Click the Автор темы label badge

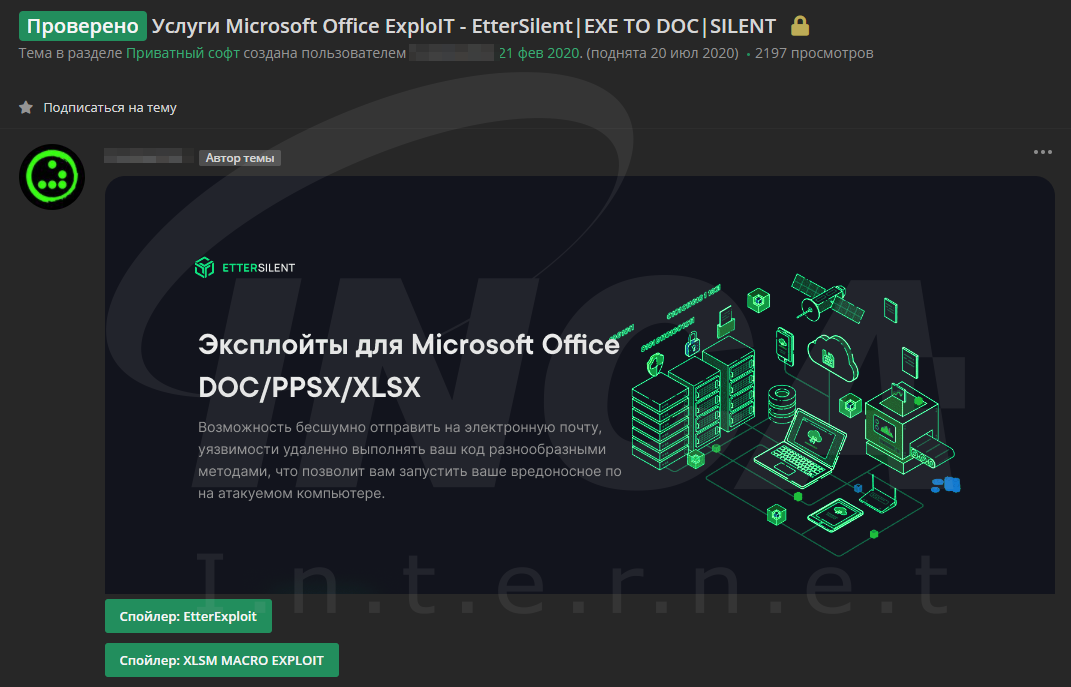(x=240, y=158)
